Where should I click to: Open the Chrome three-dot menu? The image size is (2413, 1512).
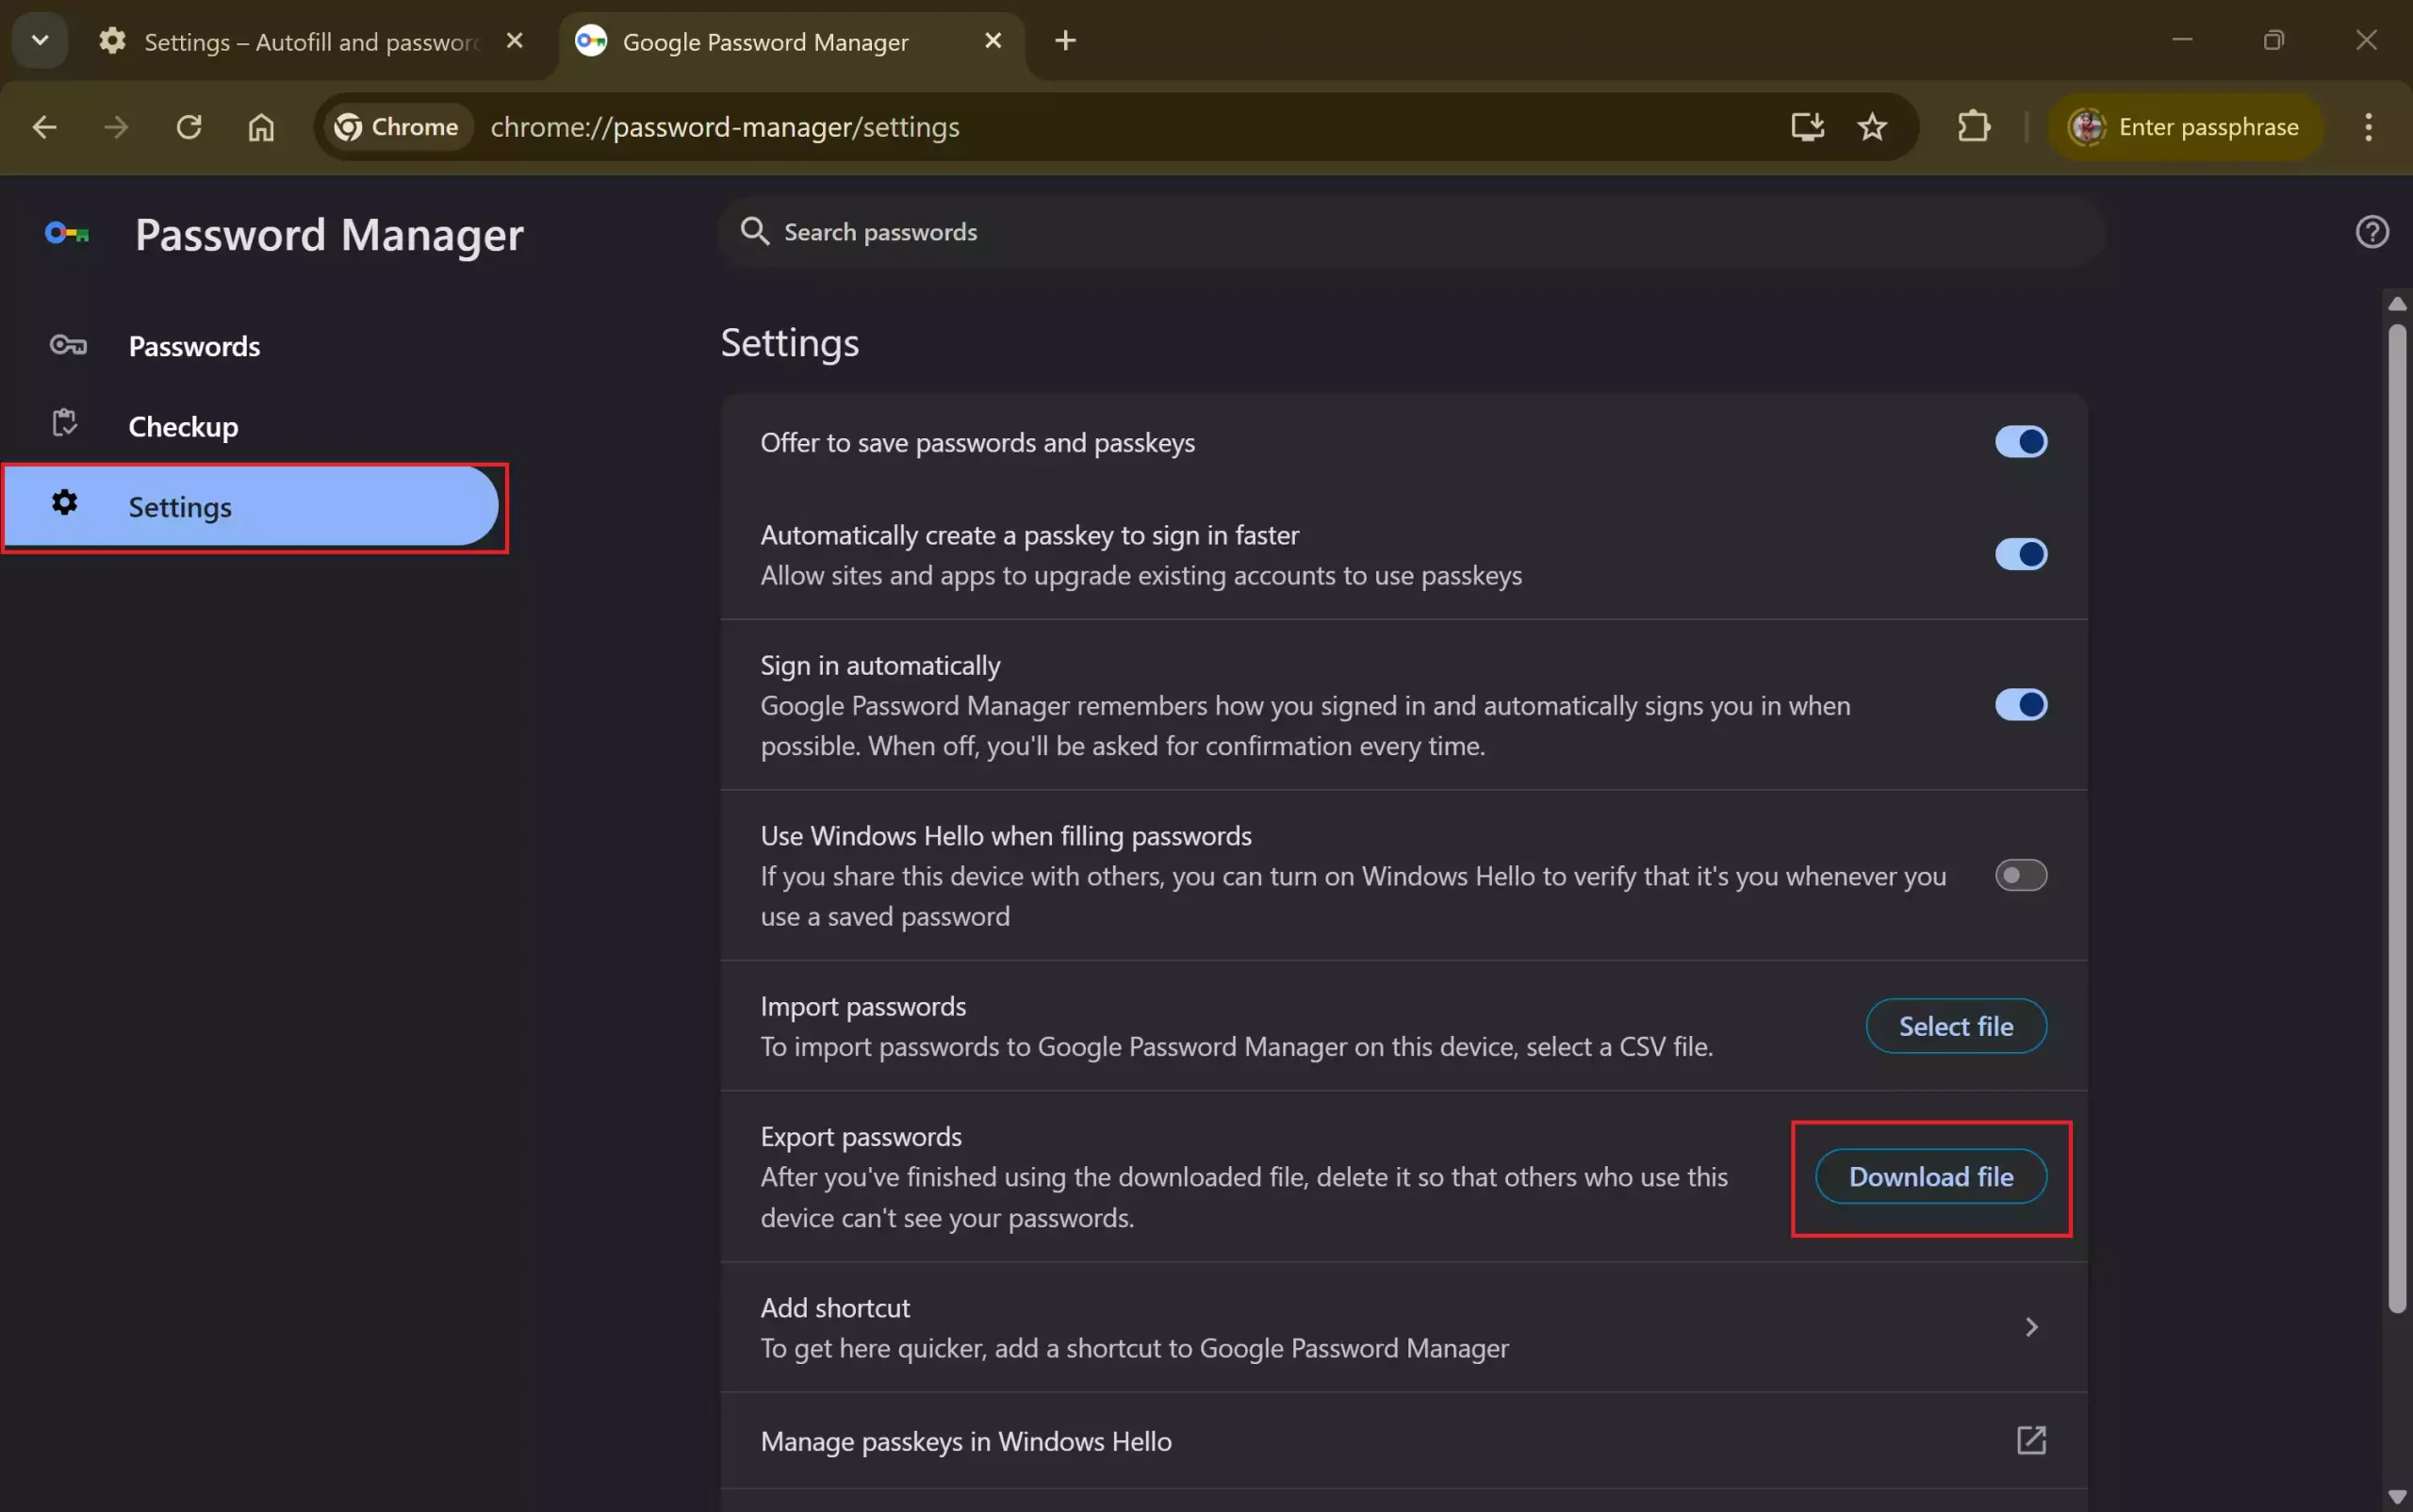[x=2368, y=126]
